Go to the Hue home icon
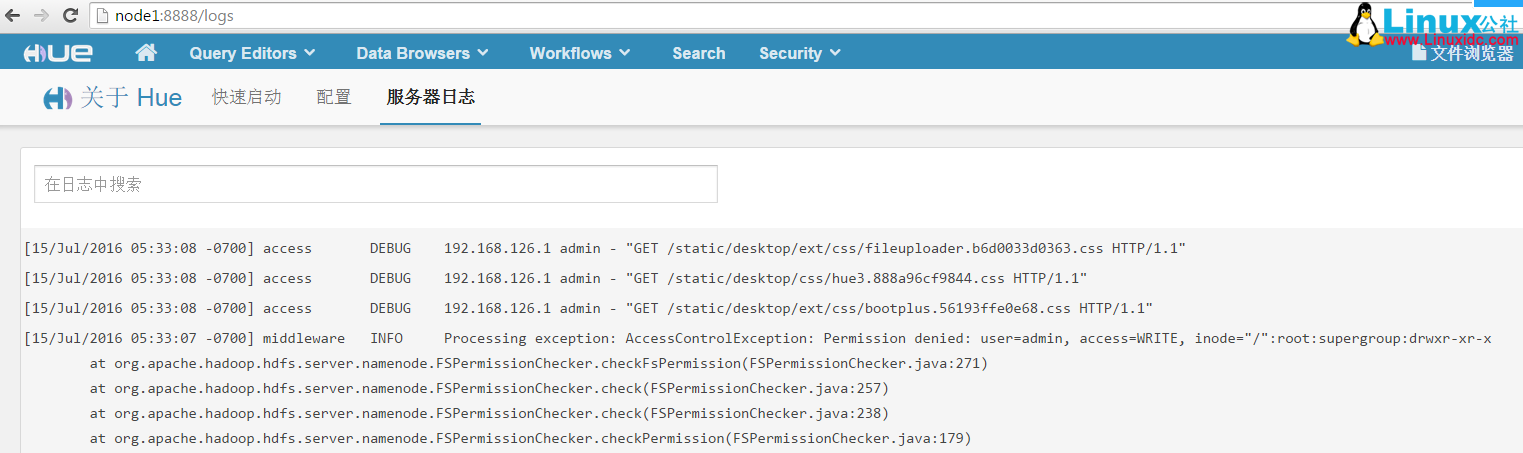The width and height of the screenshot is (1523, 453). 146,53
